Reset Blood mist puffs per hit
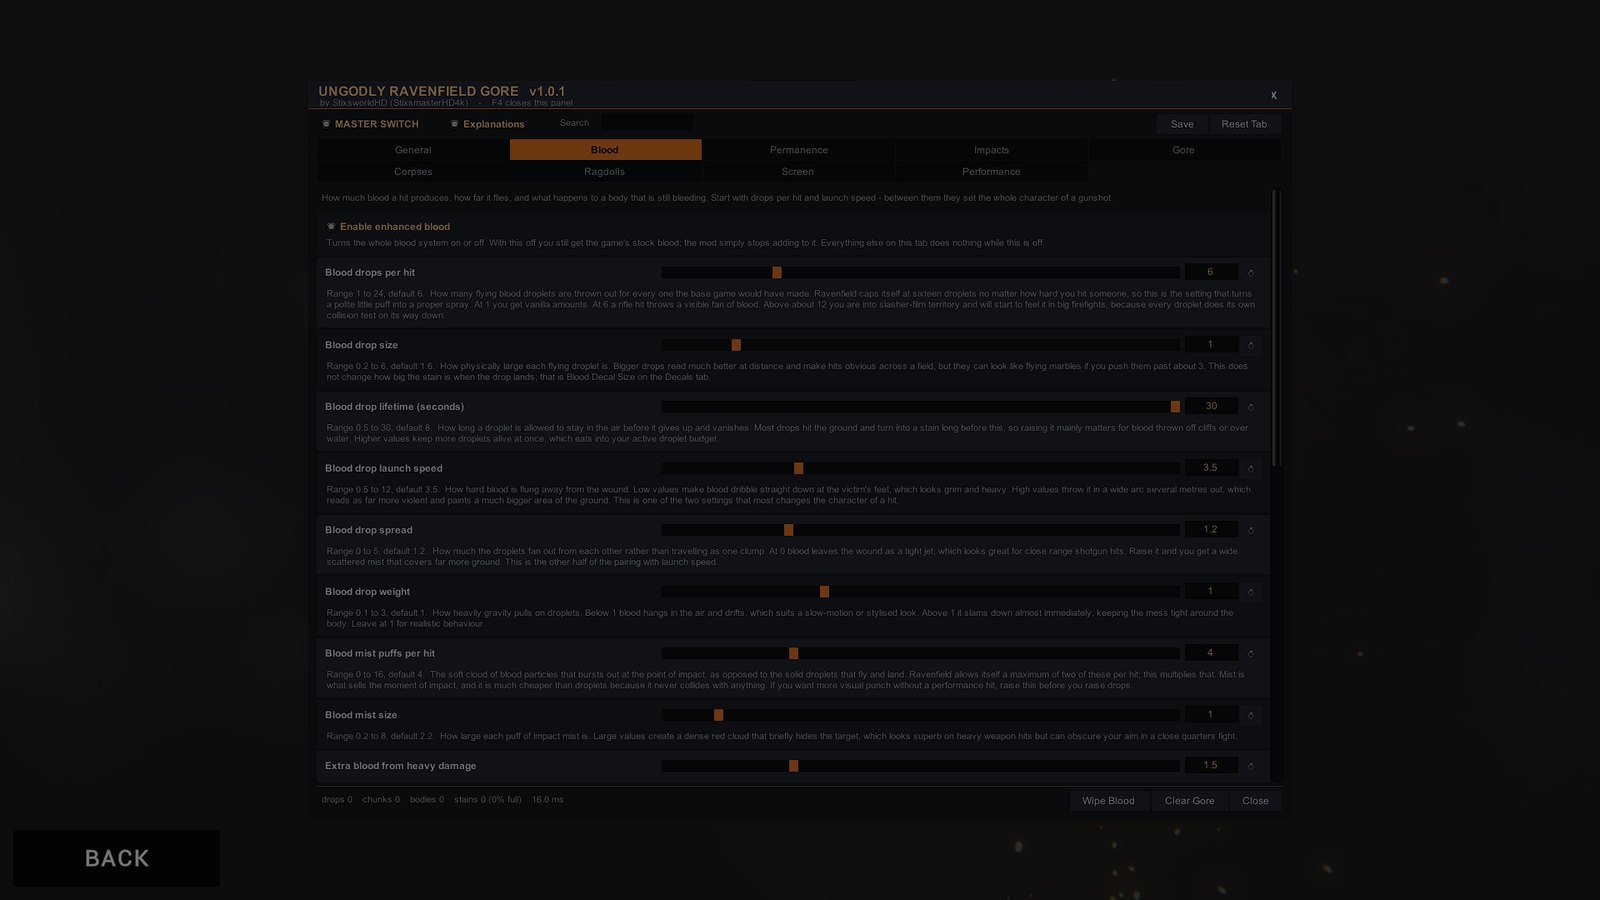This screenshot has width=1600, height=900. (1250, 654)
